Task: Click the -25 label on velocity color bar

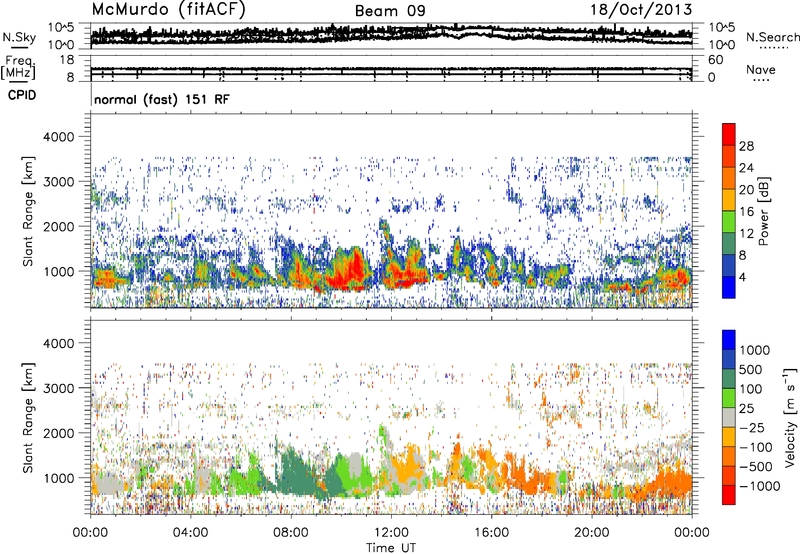Action: coord(753,427)
